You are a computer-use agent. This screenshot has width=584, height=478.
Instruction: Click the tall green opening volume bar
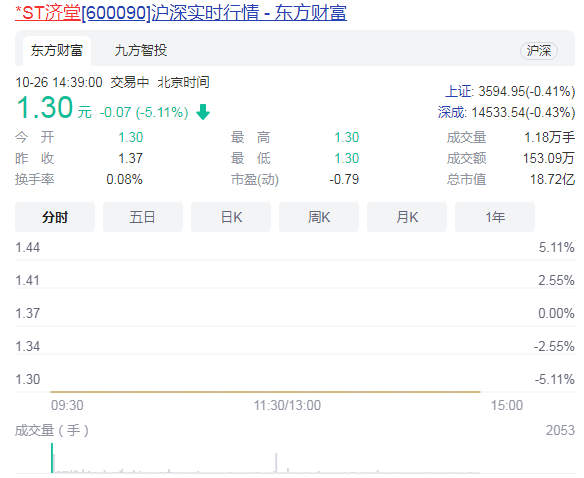coord(52,458)
